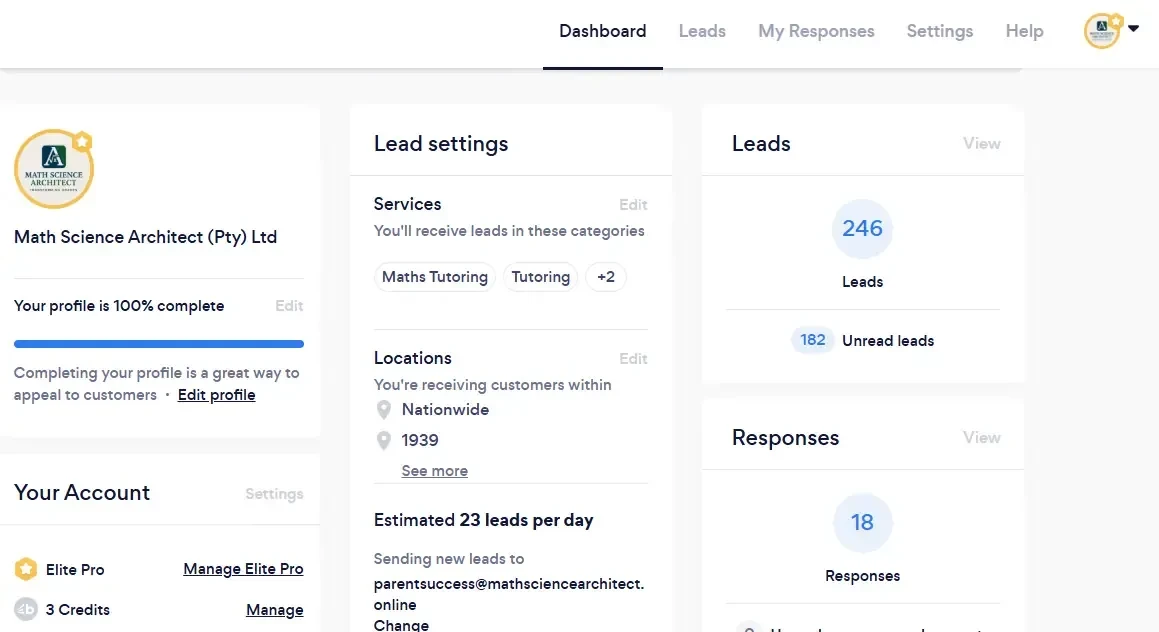Click the credits coin icon

coord(26,609)
